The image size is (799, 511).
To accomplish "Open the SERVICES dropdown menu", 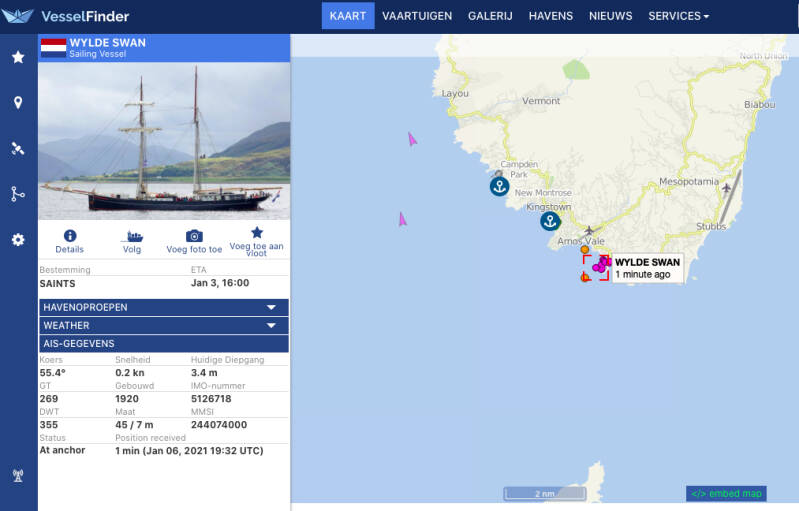I will coord(678,16).
